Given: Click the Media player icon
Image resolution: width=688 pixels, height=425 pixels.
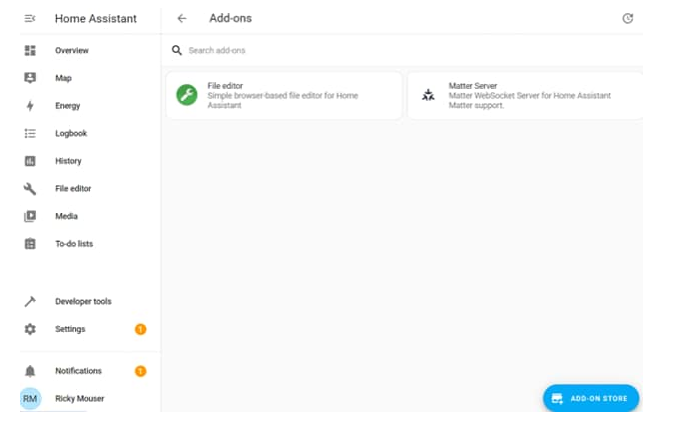Looking at the screenshot, I should [x=30, y=216].
